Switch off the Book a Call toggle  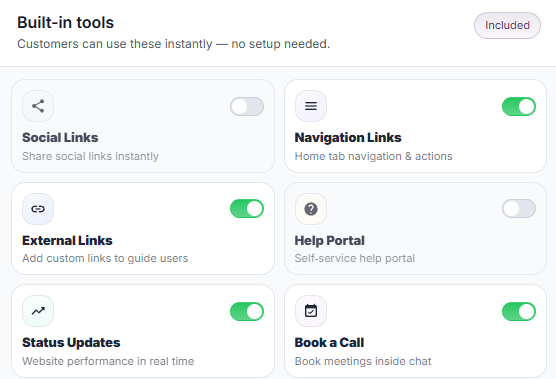coord(519,312)
